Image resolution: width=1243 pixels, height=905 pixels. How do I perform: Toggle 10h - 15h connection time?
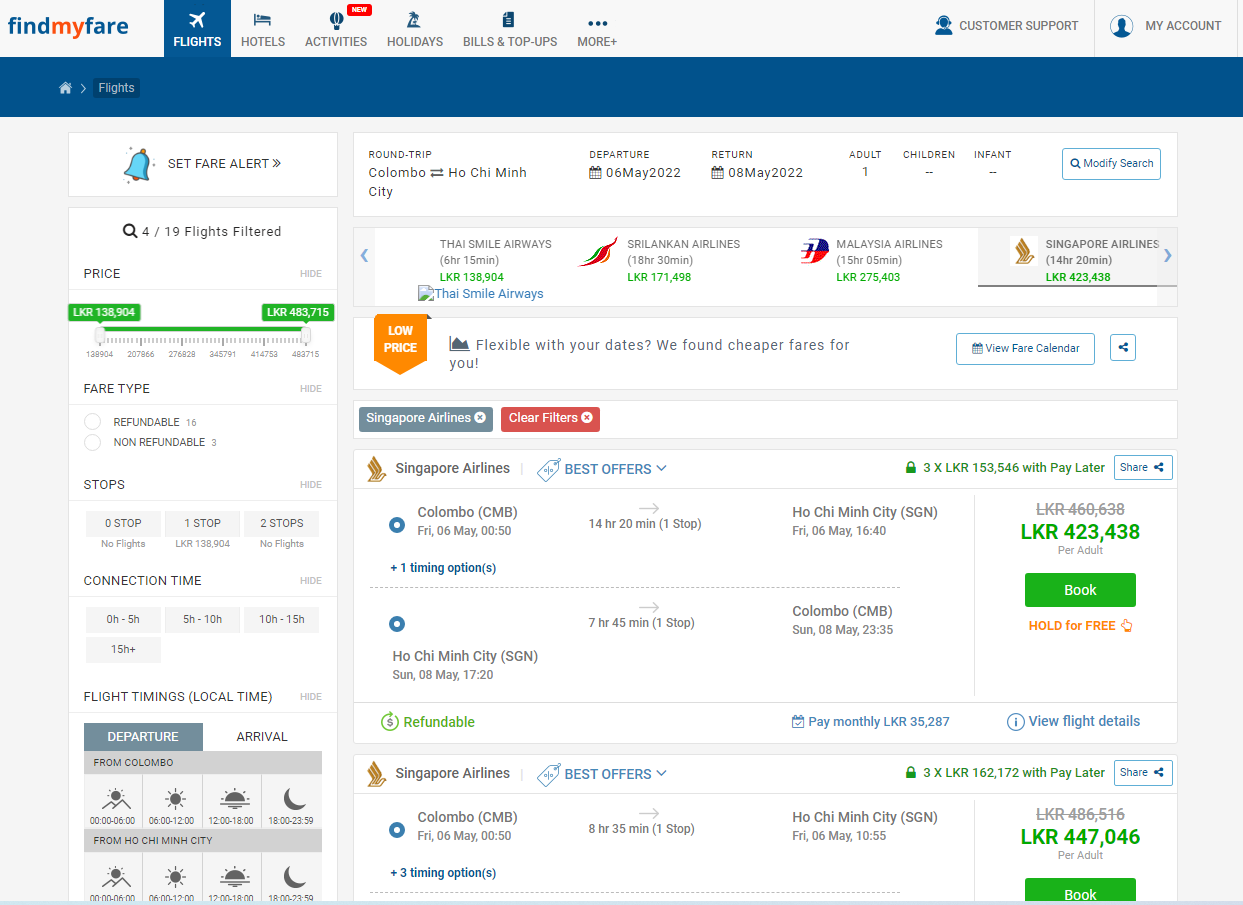(282, 619)
